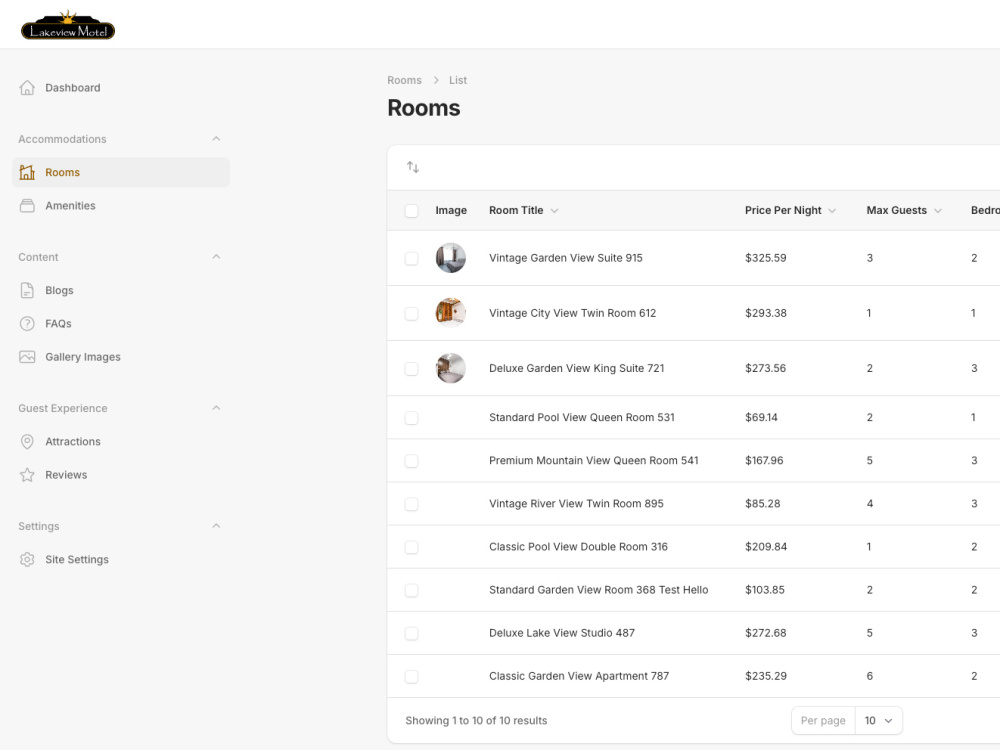Image resolution: width=1000 pixels, height=750 pixels.
Task: Check the Vintage River View Twin Room 895 row
Action: [x=411, y=504]
